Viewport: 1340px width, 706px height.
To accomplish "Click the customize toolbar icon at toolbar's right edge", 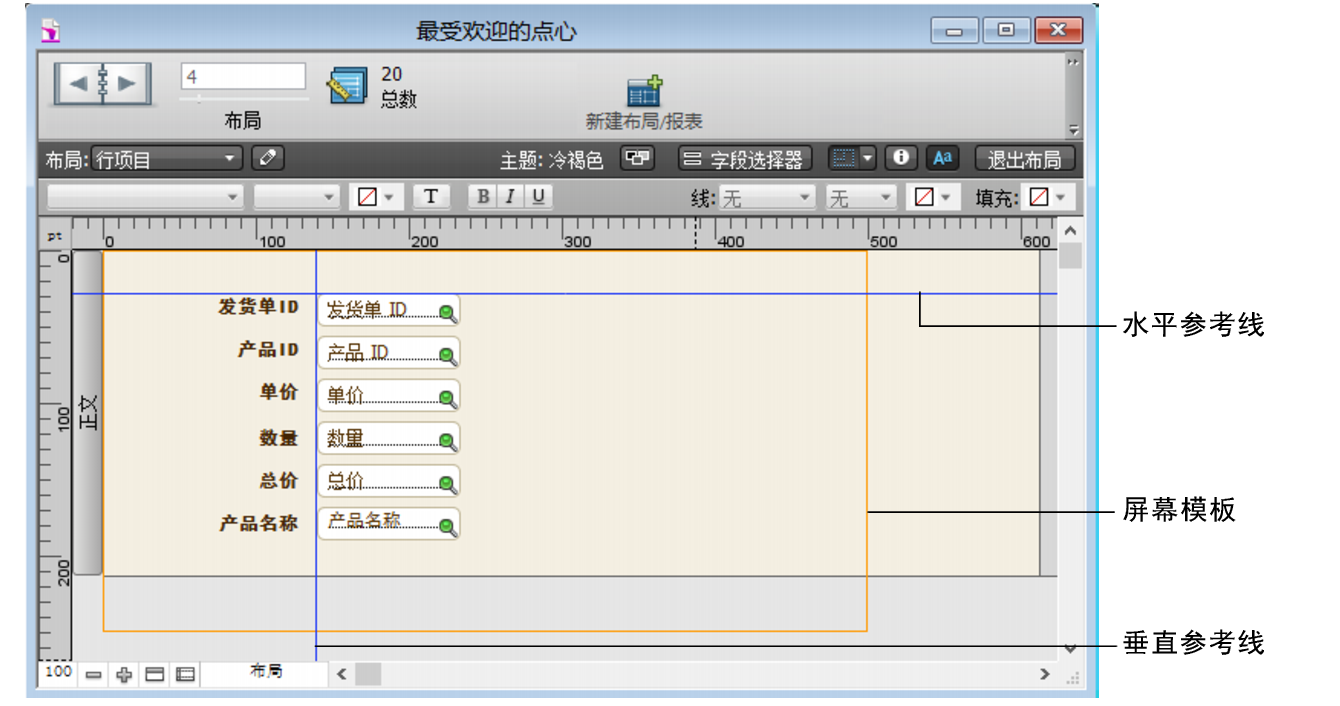I will 1074,130.
